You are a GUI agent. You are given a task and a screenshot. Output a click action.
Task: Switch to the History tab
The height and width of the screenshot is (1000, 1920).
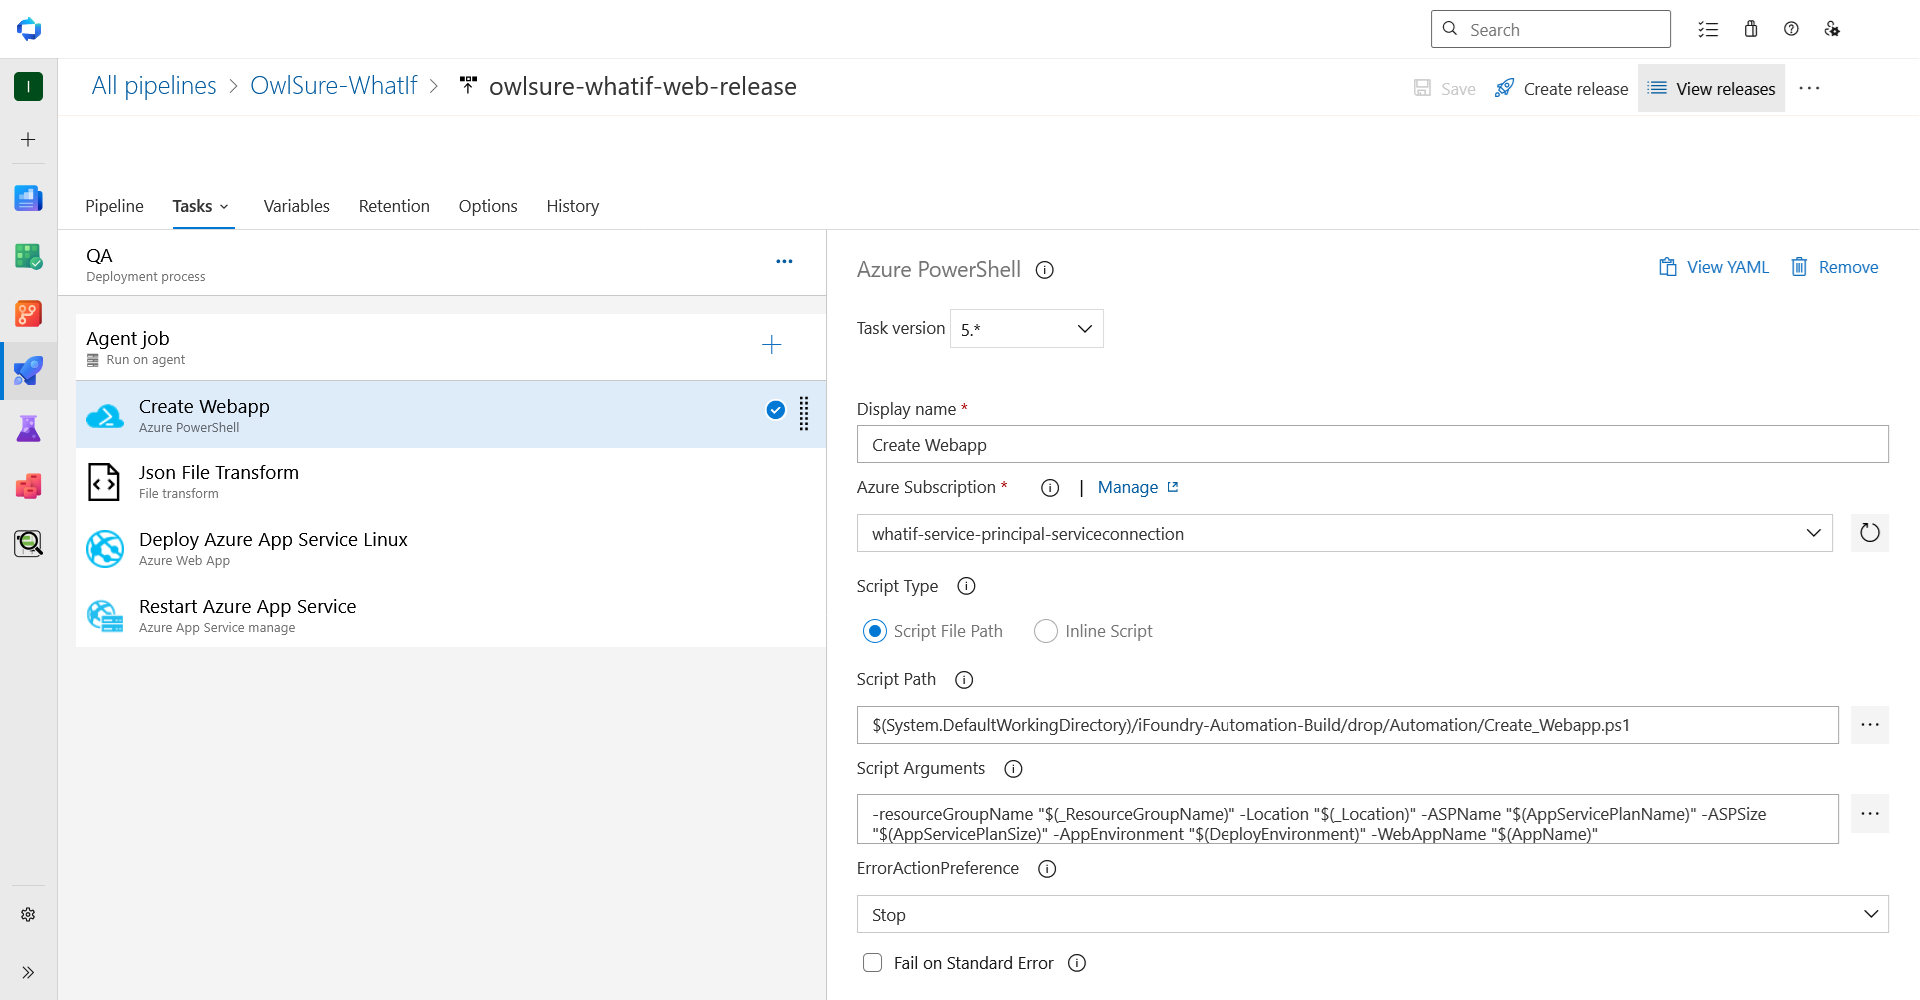point(573,206)
